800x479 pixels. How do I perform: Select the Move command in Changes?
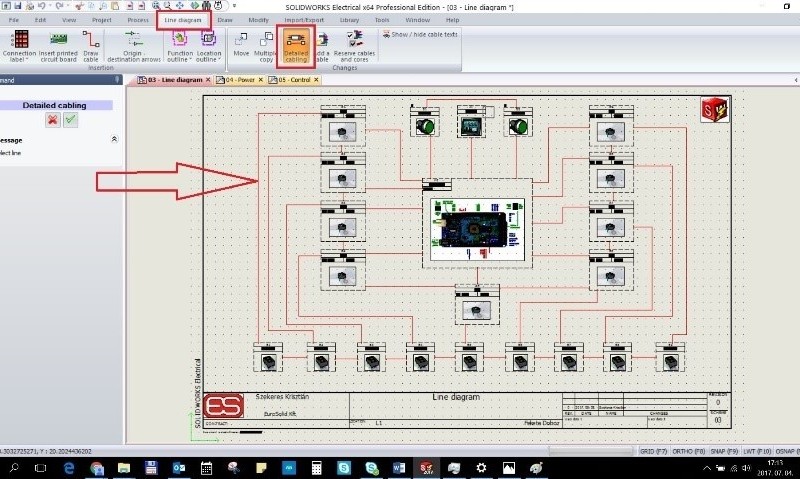(x=241, y=45)
